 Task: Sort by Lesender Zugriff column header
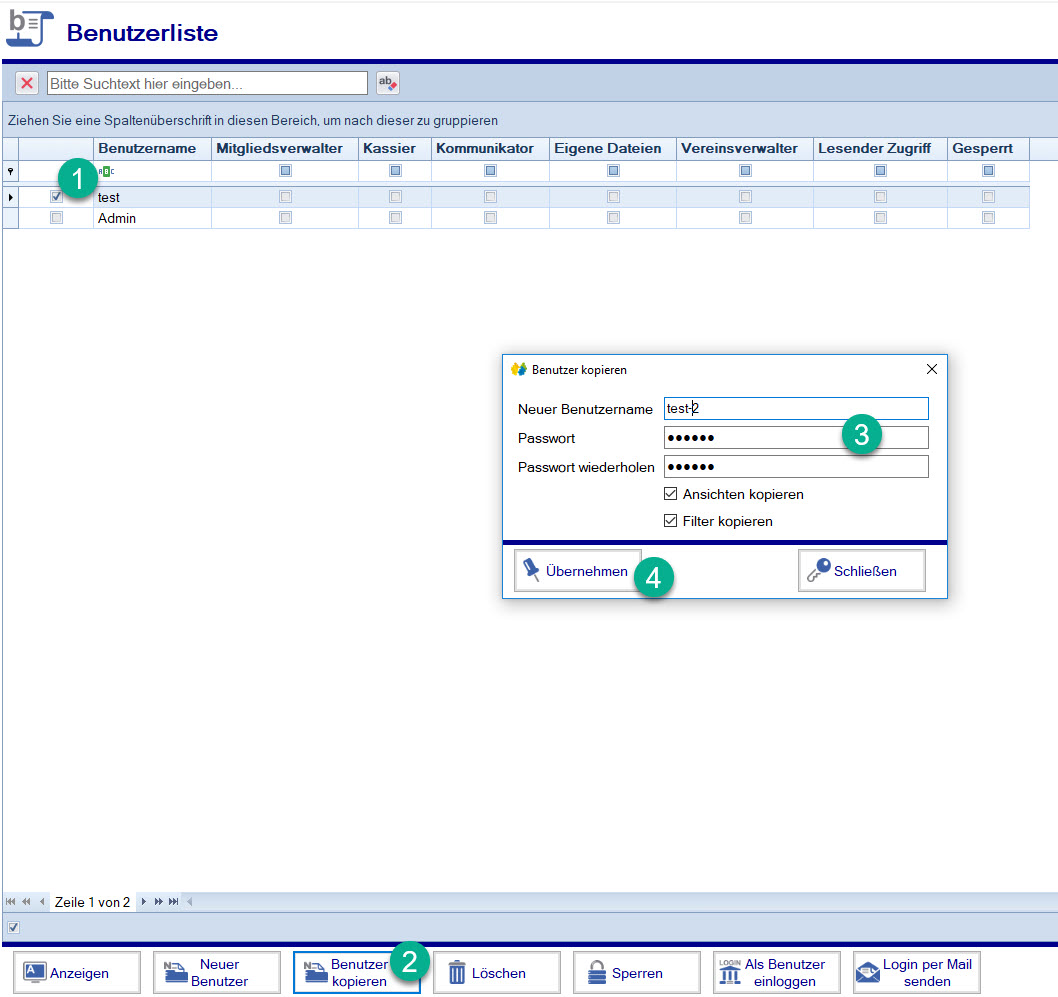[x=880, y=148]
